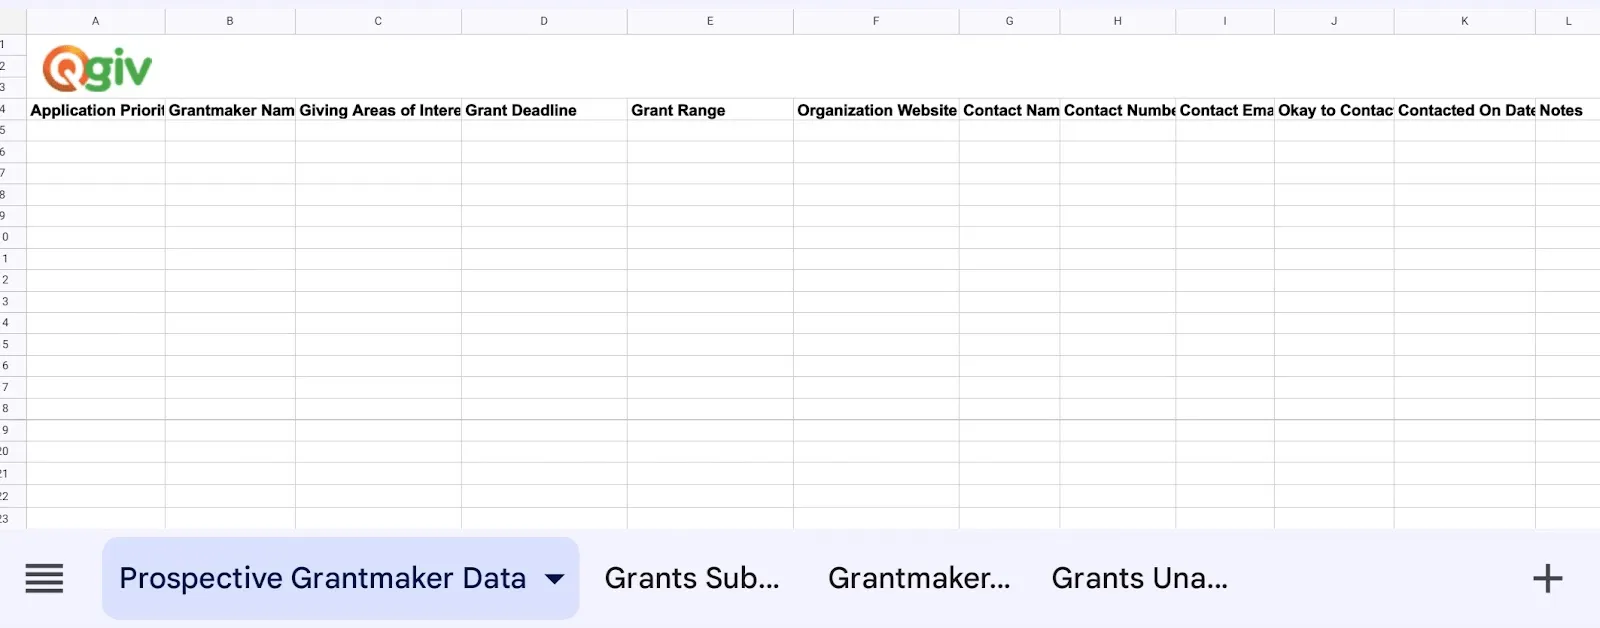The image size is (1600, 628).
Task: Select row 5 header
Action: coord(13,130)
